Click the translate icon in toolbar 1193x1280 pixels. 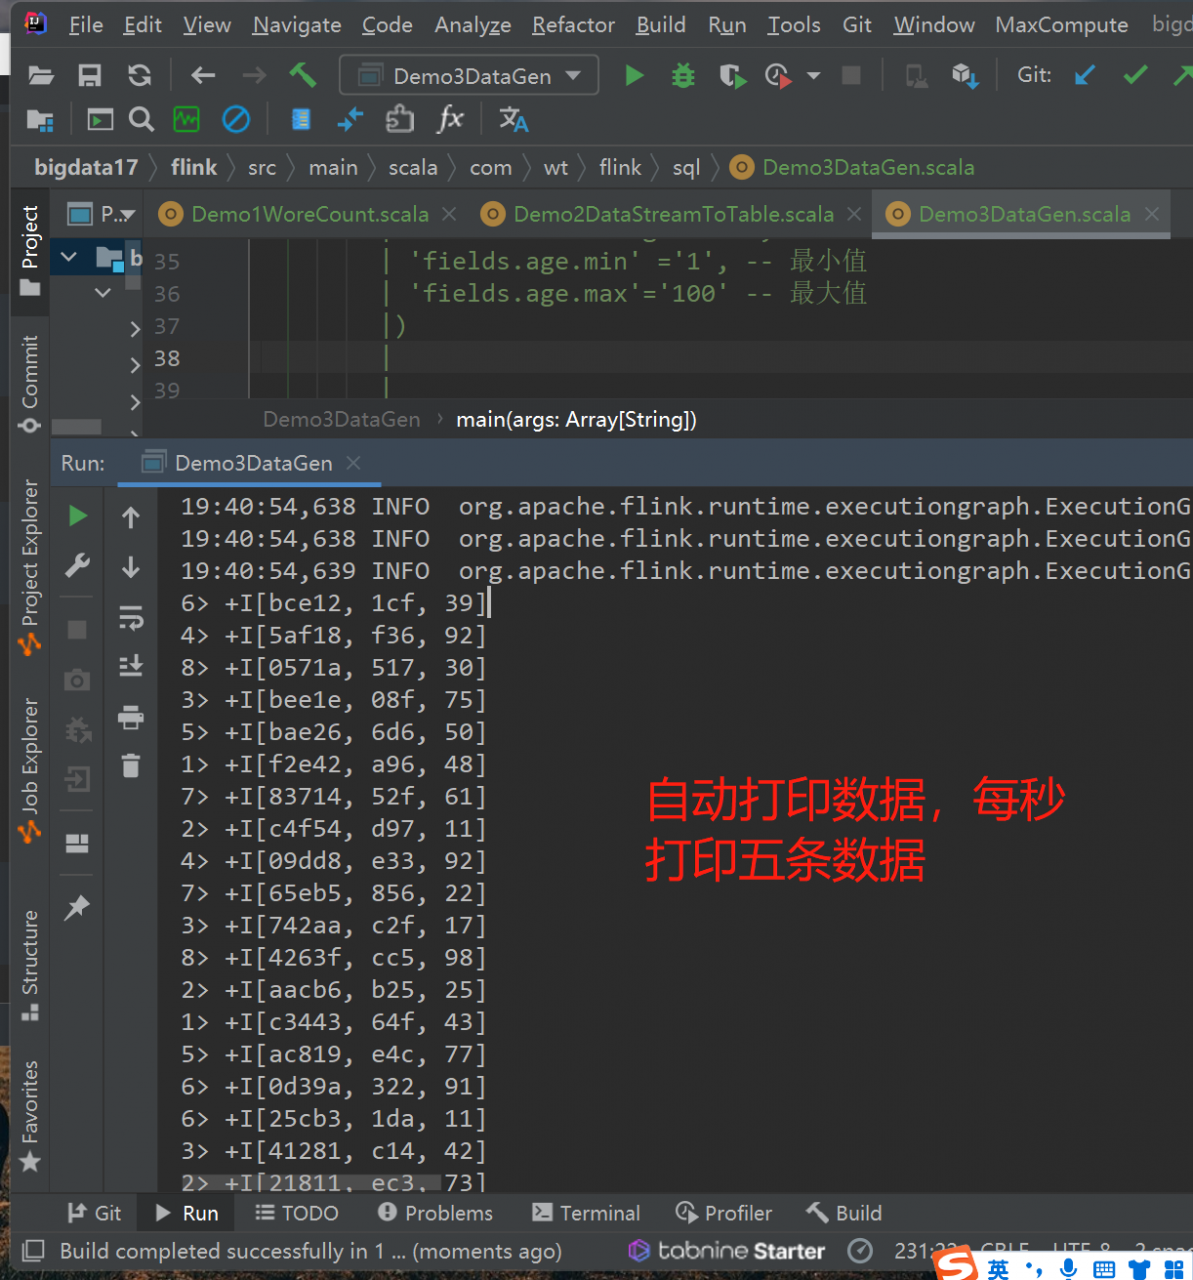coord(513,120)
